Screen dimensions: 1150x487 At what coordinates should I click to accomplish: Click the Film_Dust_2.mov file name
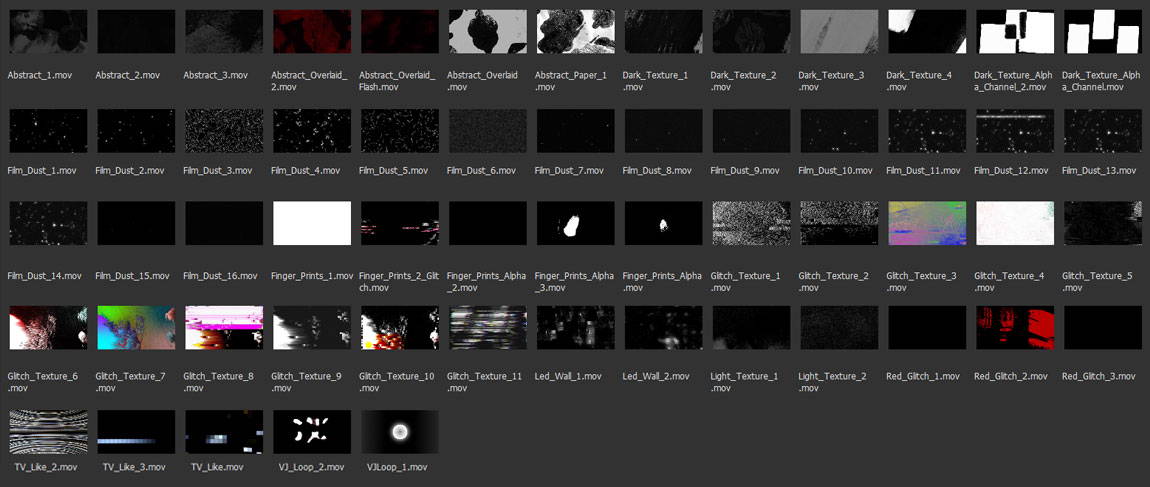[x=130, y=171]
